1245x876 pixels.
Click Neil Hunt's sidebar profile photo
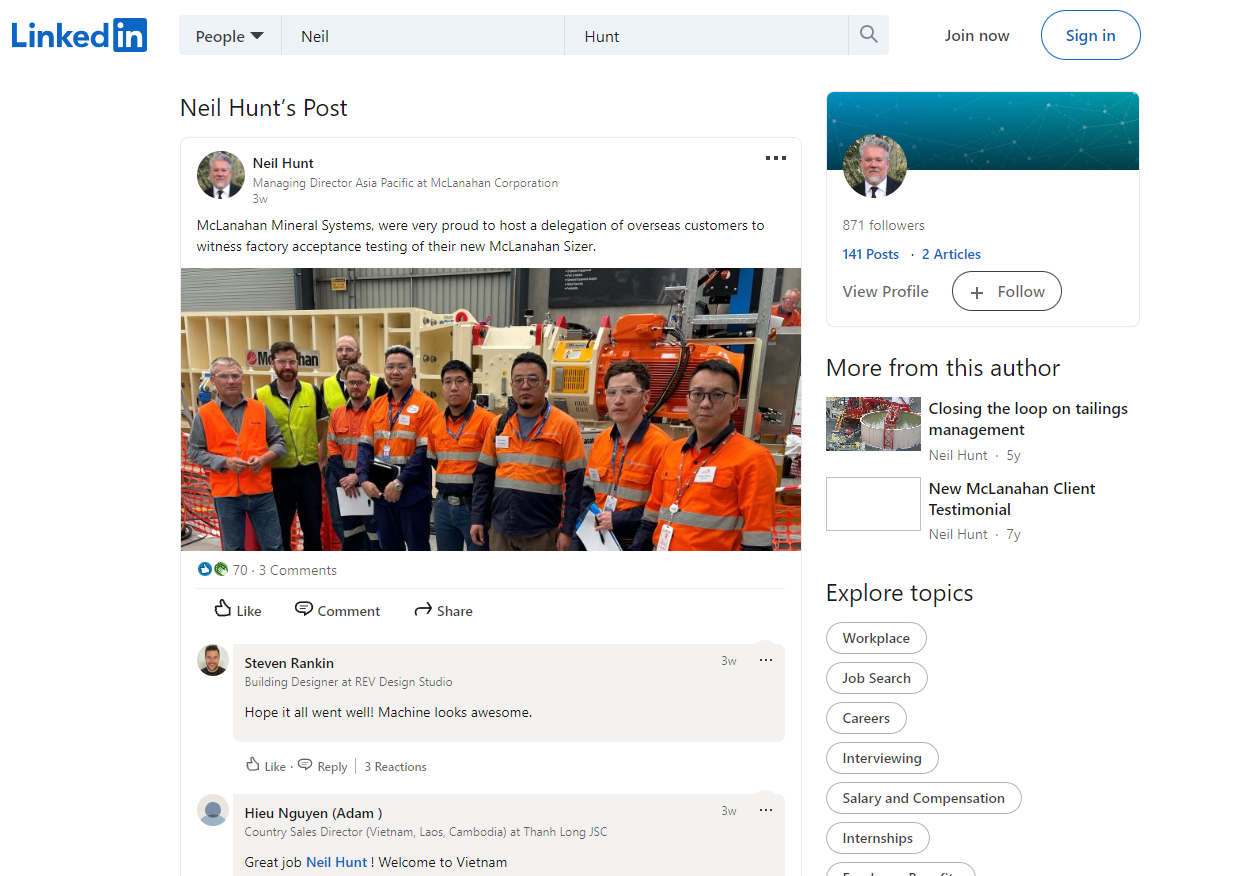click(x=875, y=166)
